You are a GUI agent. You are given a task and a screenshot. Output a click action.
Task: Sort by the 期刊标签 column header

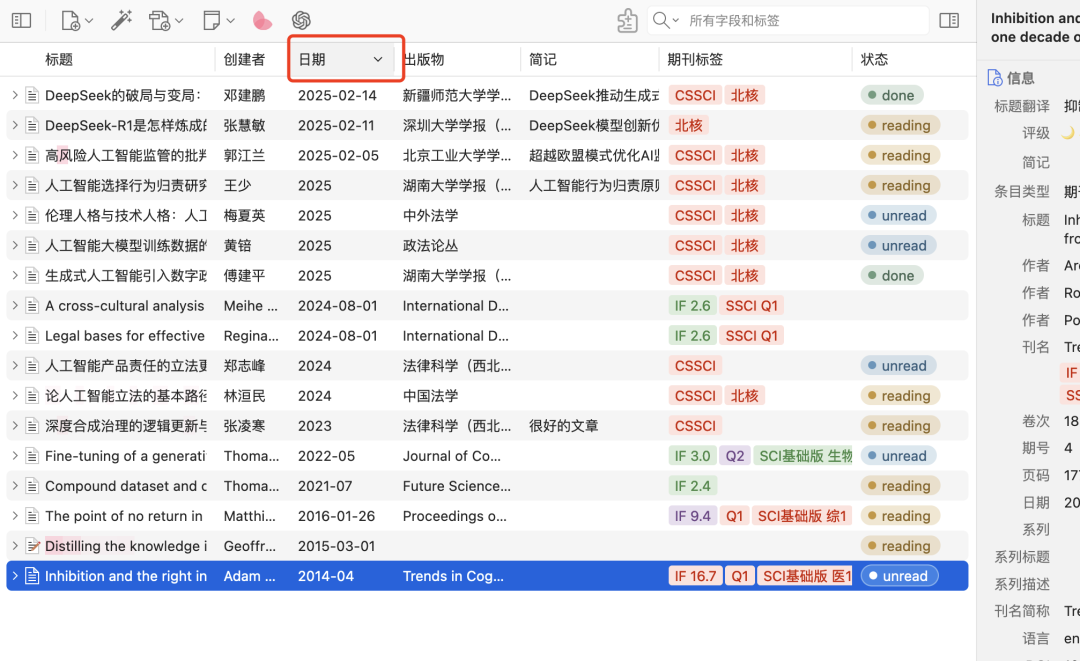click(x=695, y=60)
